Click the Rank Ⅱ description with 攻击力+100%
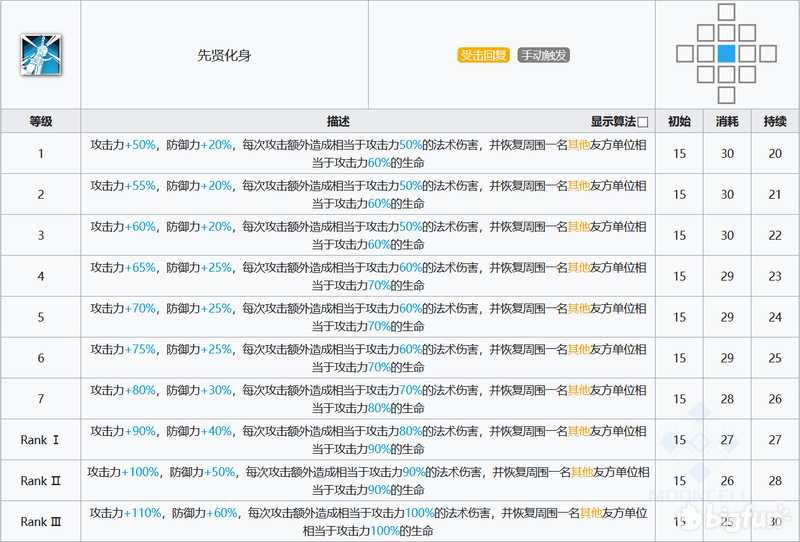This screenshot has height=542, width=800. (368, 481)
